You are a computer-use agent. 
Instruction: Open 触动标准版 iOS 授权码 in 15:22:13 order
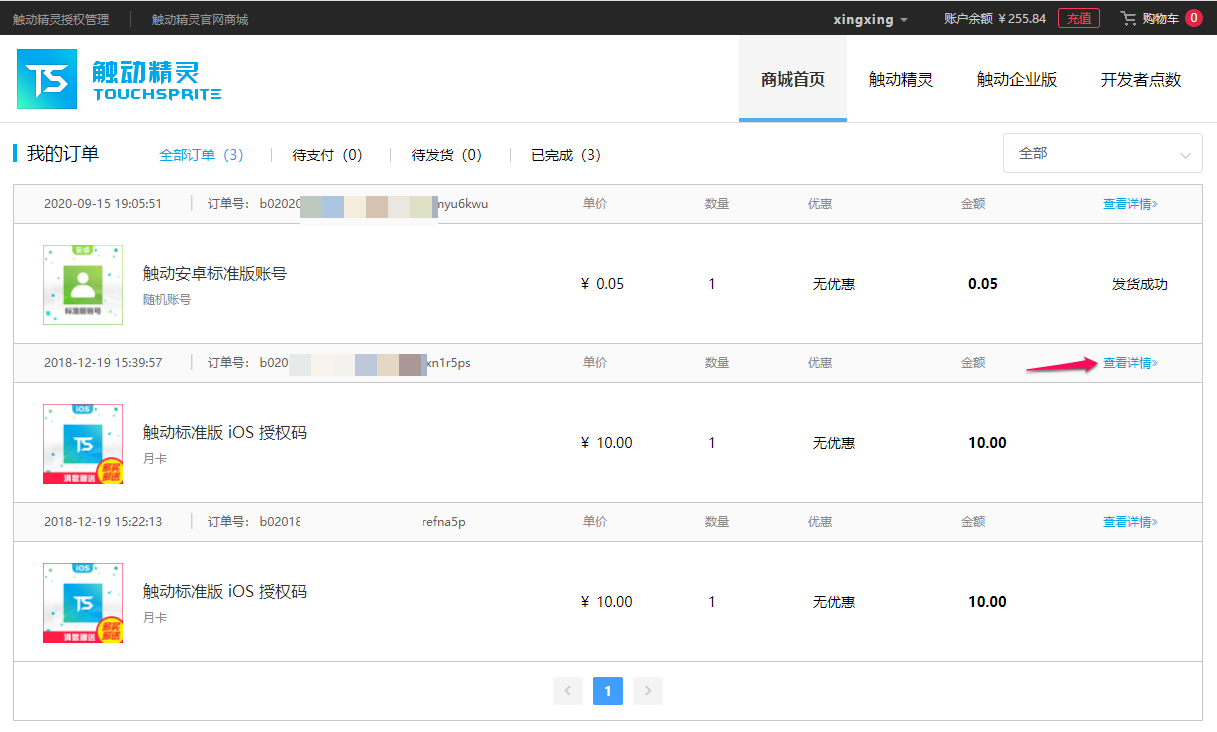click(x=225, y=591)
